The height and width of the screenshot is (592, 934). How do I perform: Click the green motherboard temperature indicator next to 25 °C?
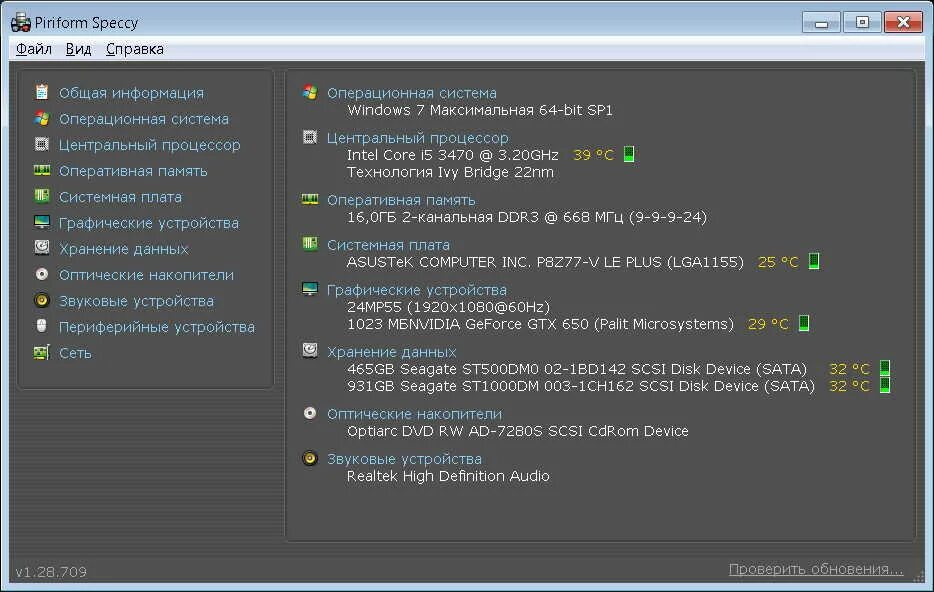[x=814, y=261]
